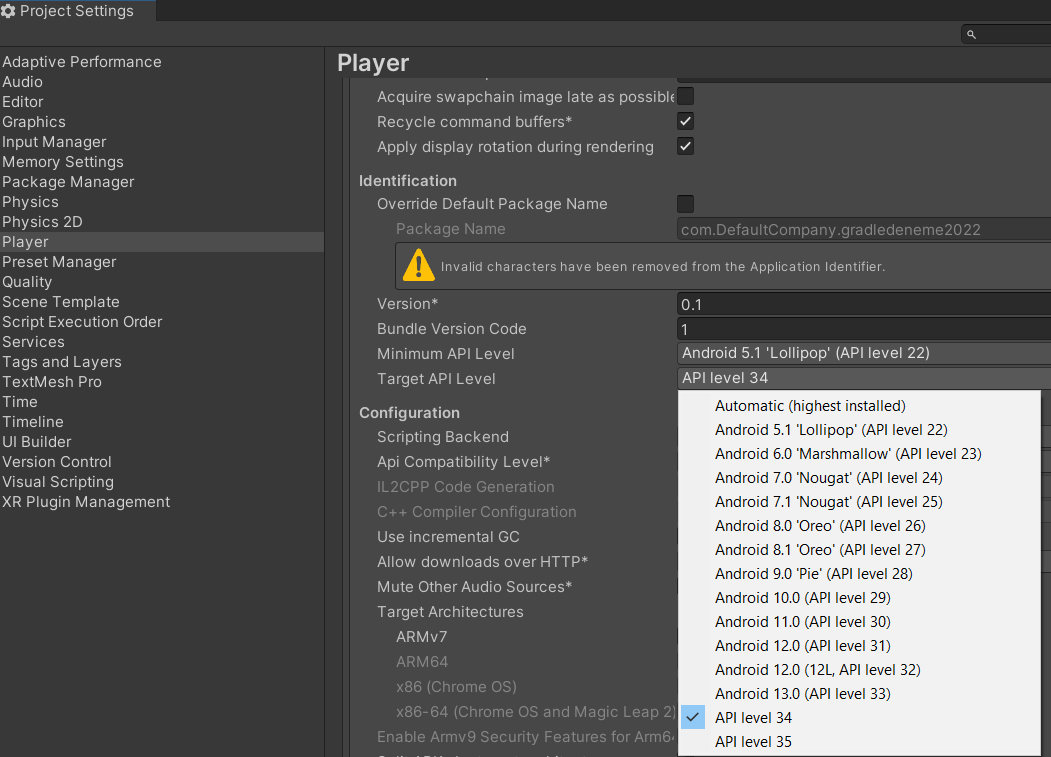Uncheck Apply display rotation during rendering
The width and height of the screenshot is (1051, 757).
tap(686, 147)
